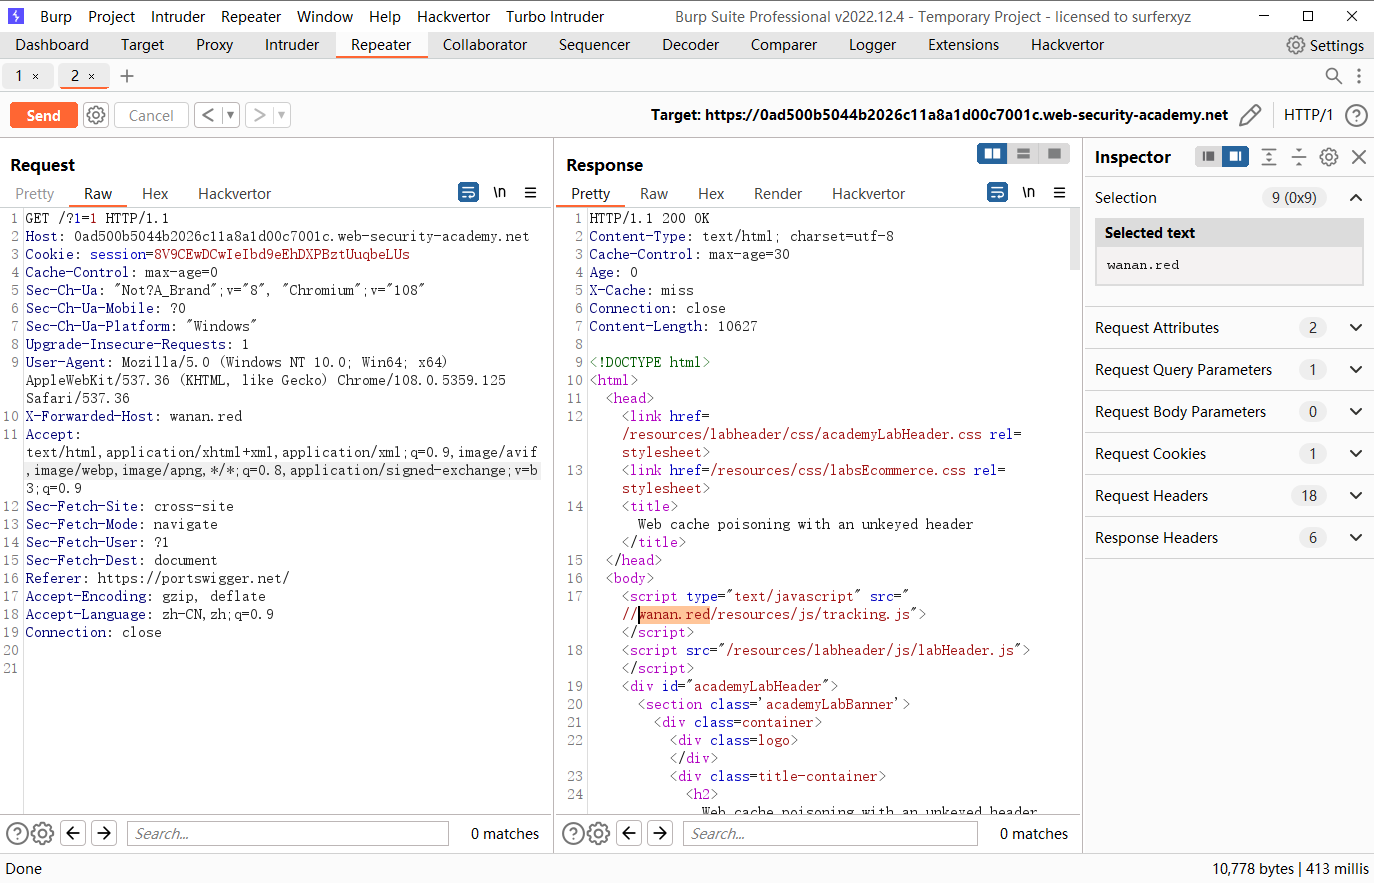Click the Cancel button
Viewport: 1374px width, 883px height.
tap(151, 115)
